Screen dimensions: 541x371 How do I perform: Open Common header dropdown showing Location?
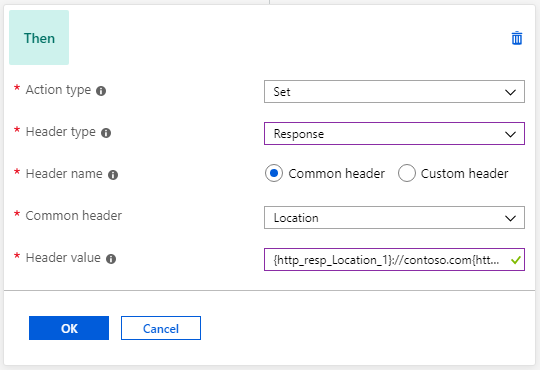point(394,218)
